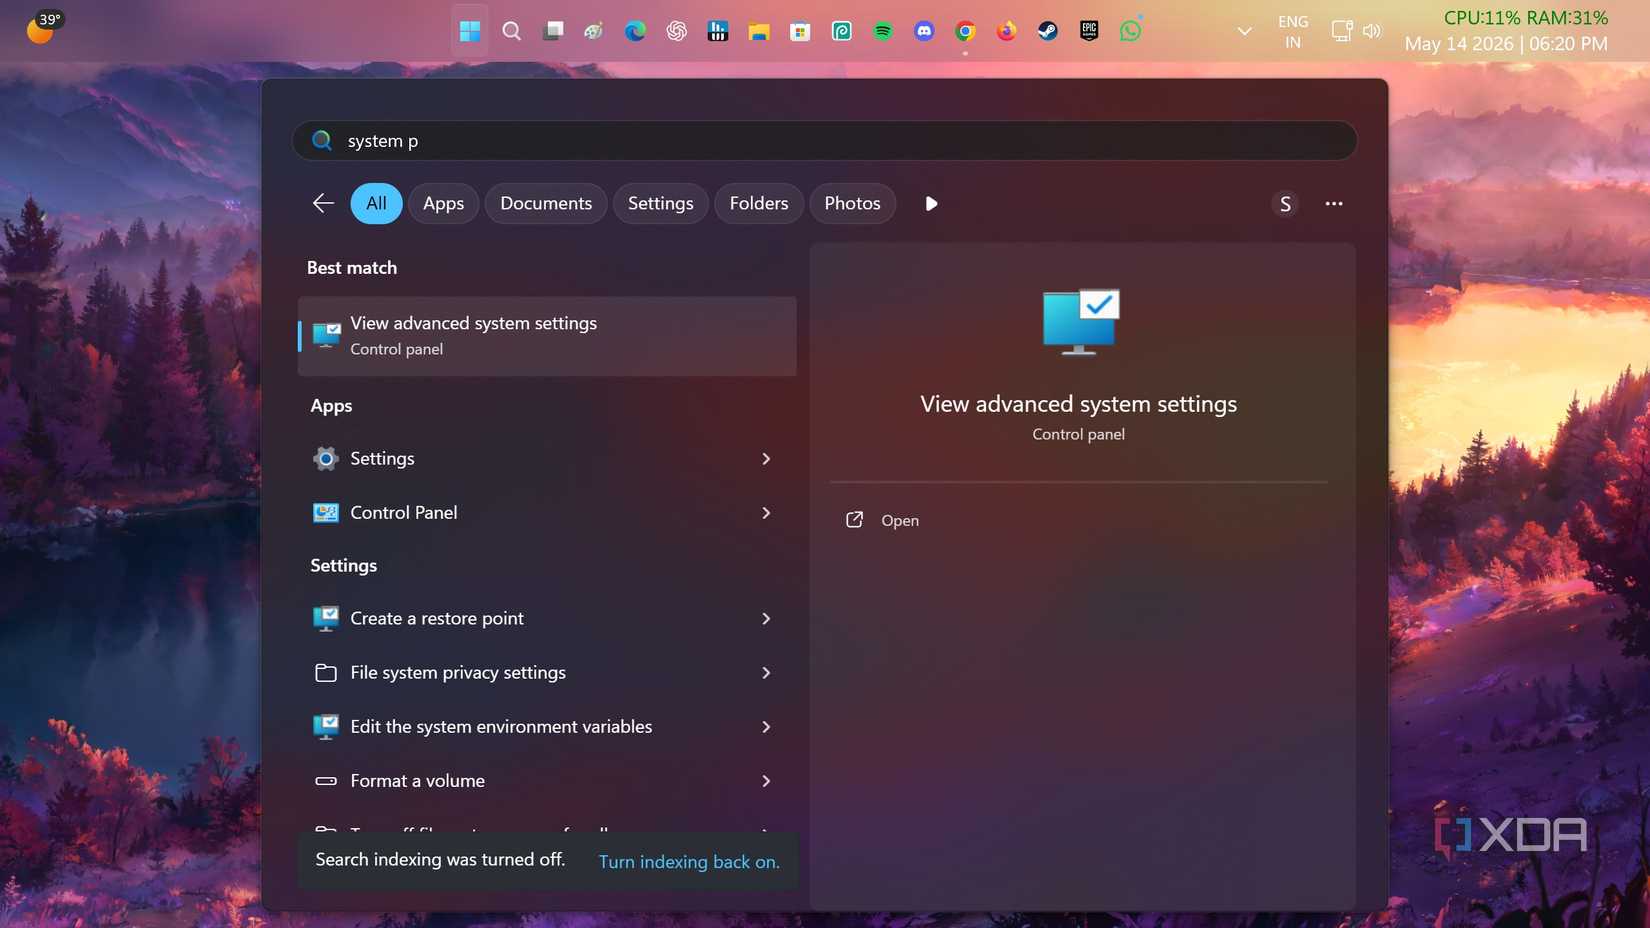Click the date and time display
This screenshot has height=928, width=1650.
(1506, 44)
